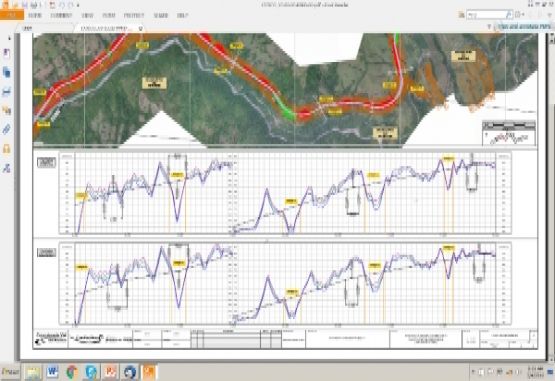Close the open PDF document tab
The width and height of the screenshot is (555, 381).
tap(141, 28)
